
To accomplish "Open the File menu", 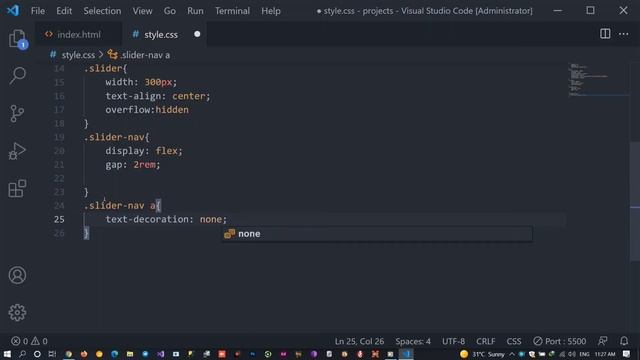I will click(x=38, y=11).
